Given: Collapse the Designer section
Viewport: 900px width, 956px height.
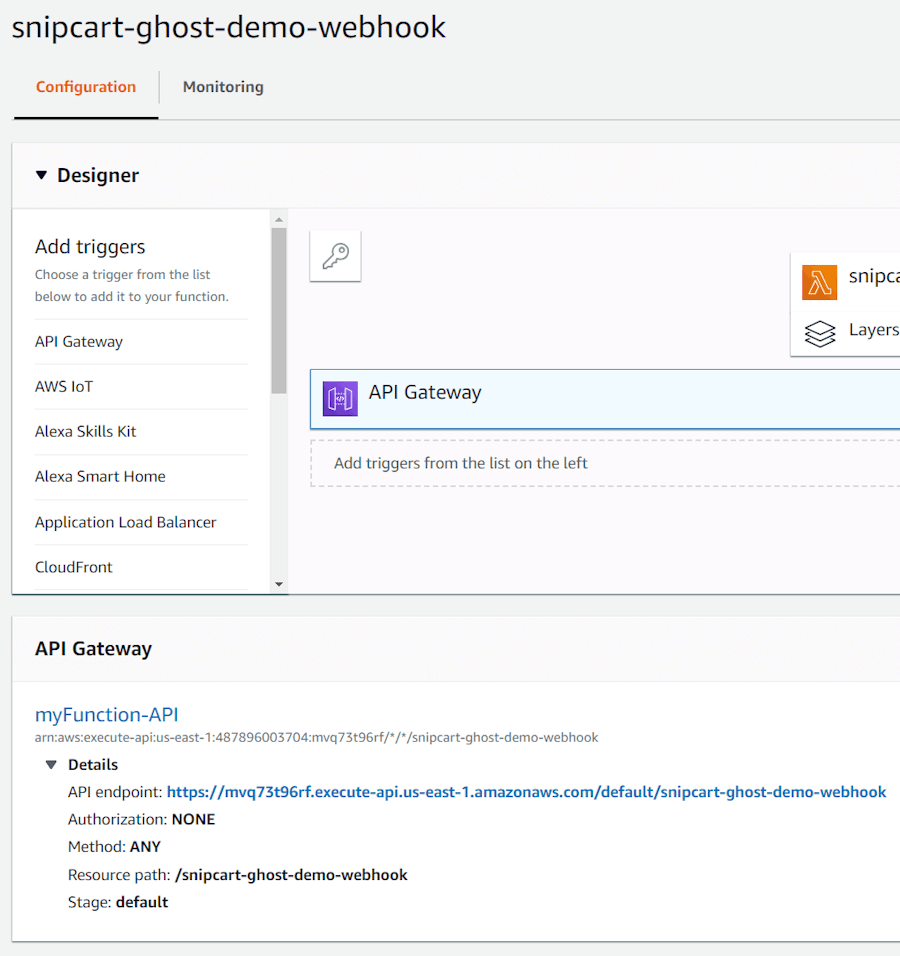Looking at the screenshot, I should click(x=41, y=176).
